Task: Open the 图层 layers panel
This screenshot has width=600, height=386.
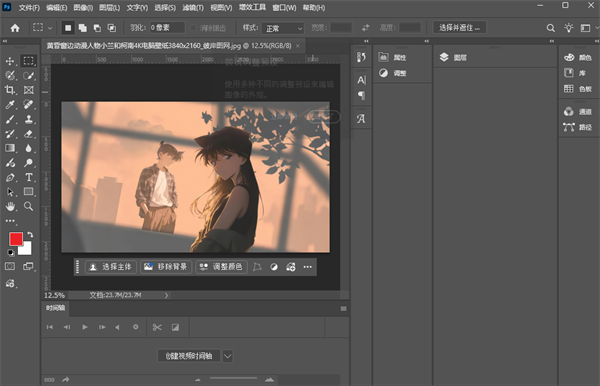Action: click(453, 57)
